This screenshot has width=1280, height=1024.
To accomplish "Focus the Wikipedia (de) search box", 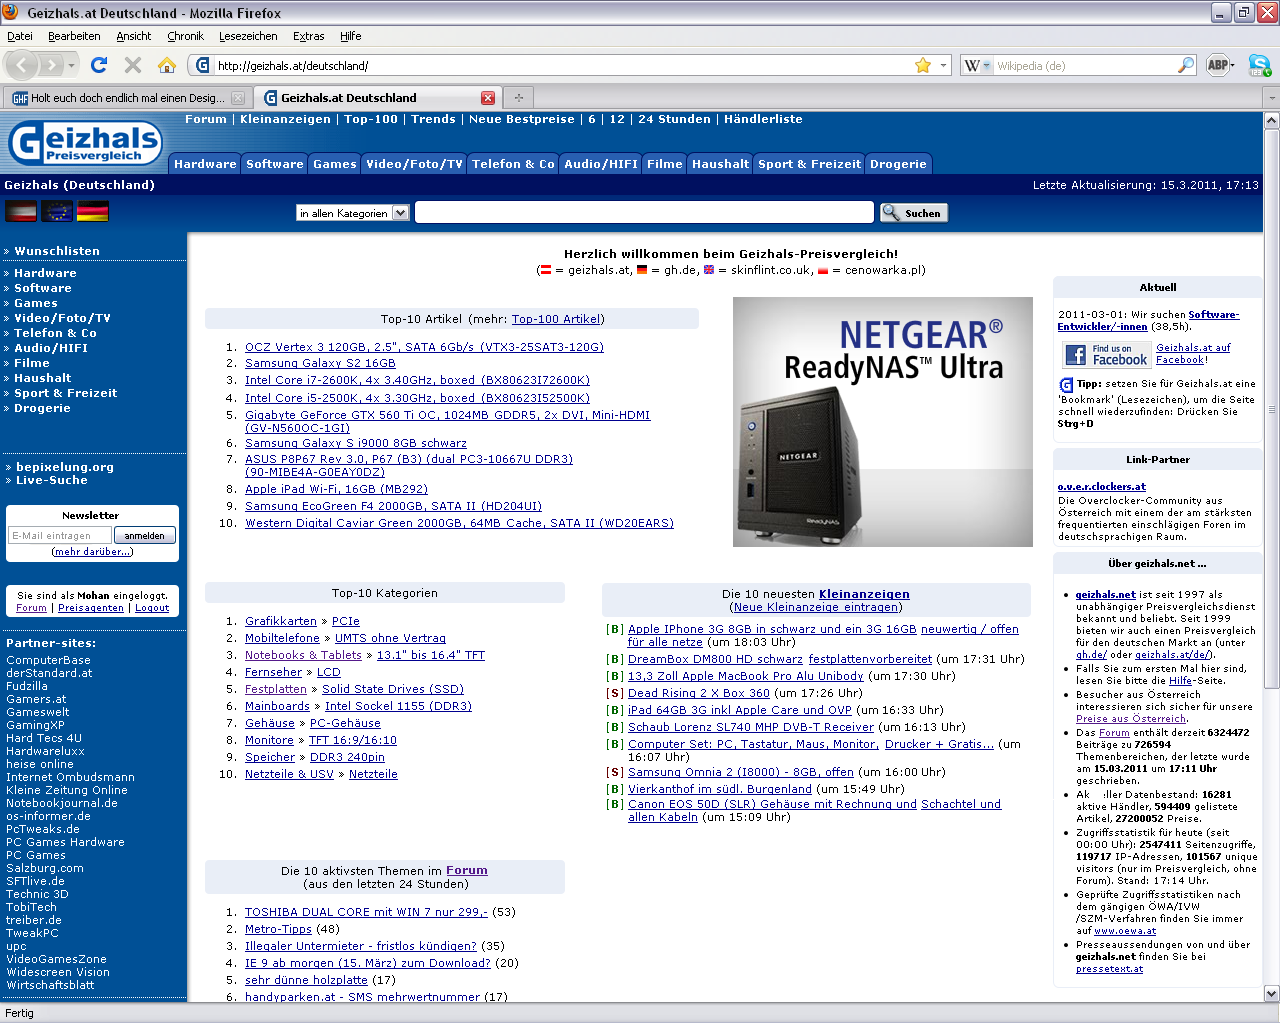I will click(1085, 65).
